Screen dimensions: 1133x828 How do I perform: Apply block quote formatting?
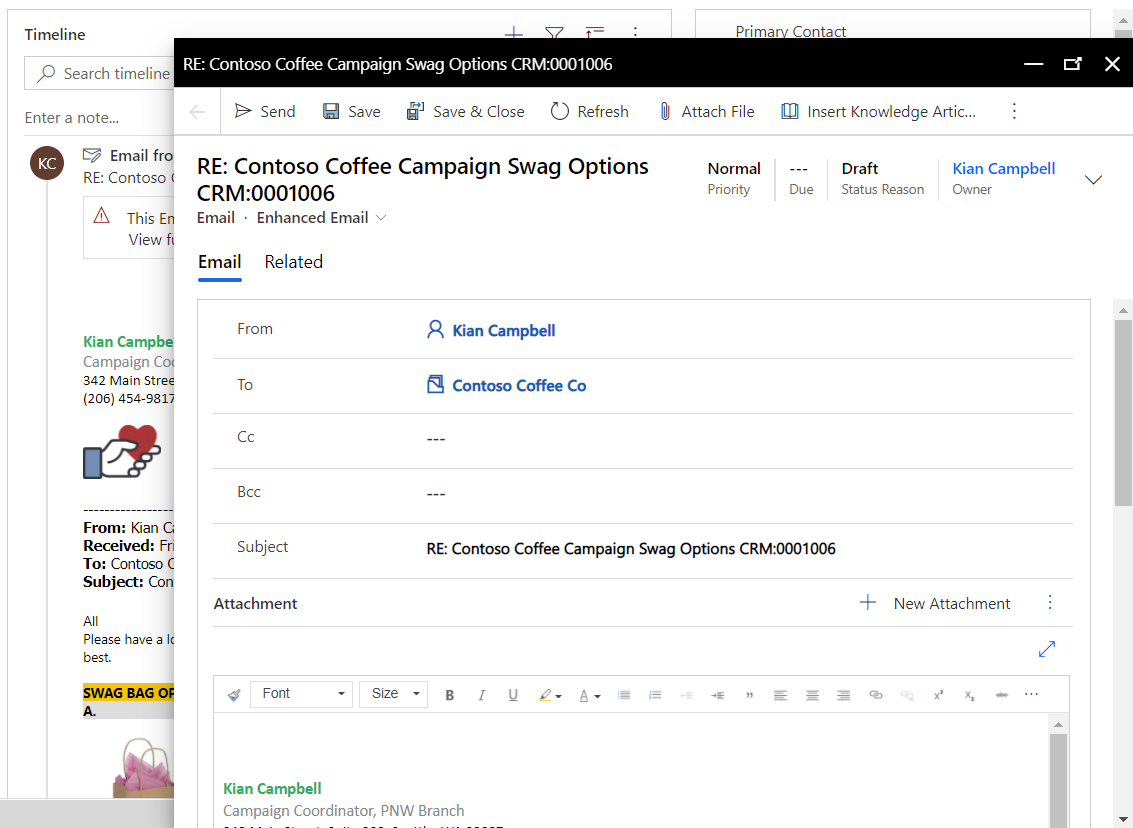749,695
